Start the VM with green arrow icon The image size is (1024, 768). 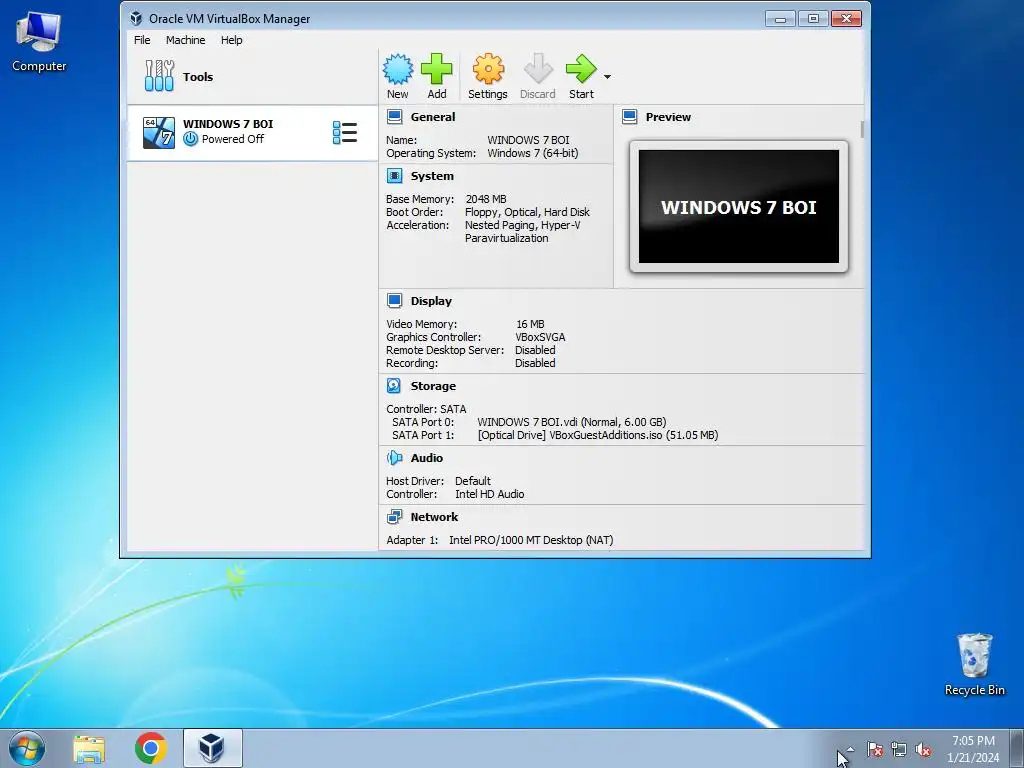581,69
